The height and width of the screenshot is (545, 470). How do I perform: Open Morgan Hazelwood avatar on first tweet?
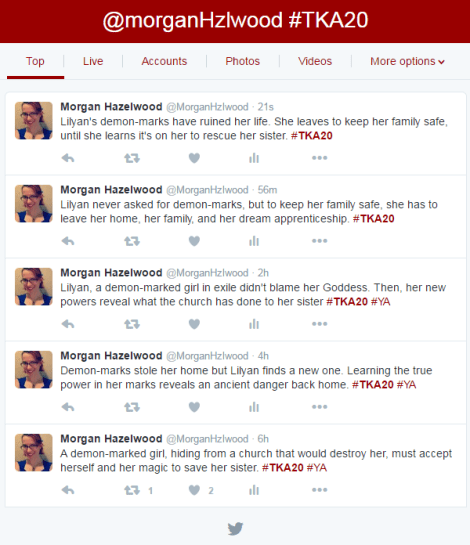[x=34, y=121]
